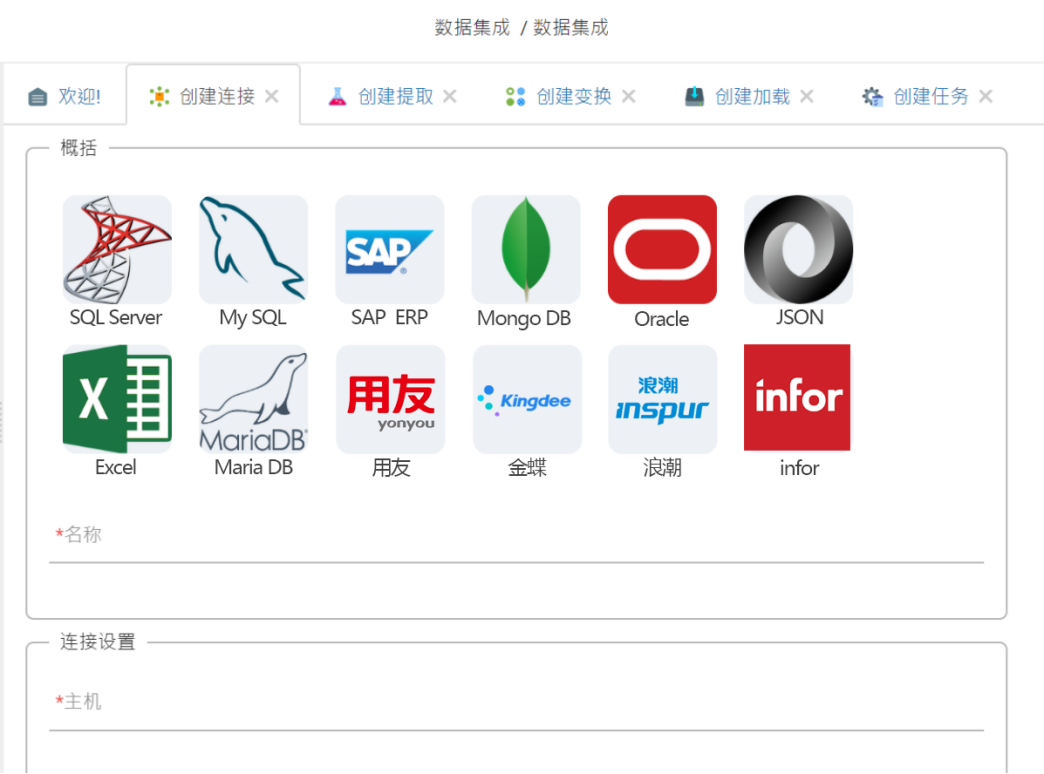Click the 'infor' label below the logo

point(799,468)
